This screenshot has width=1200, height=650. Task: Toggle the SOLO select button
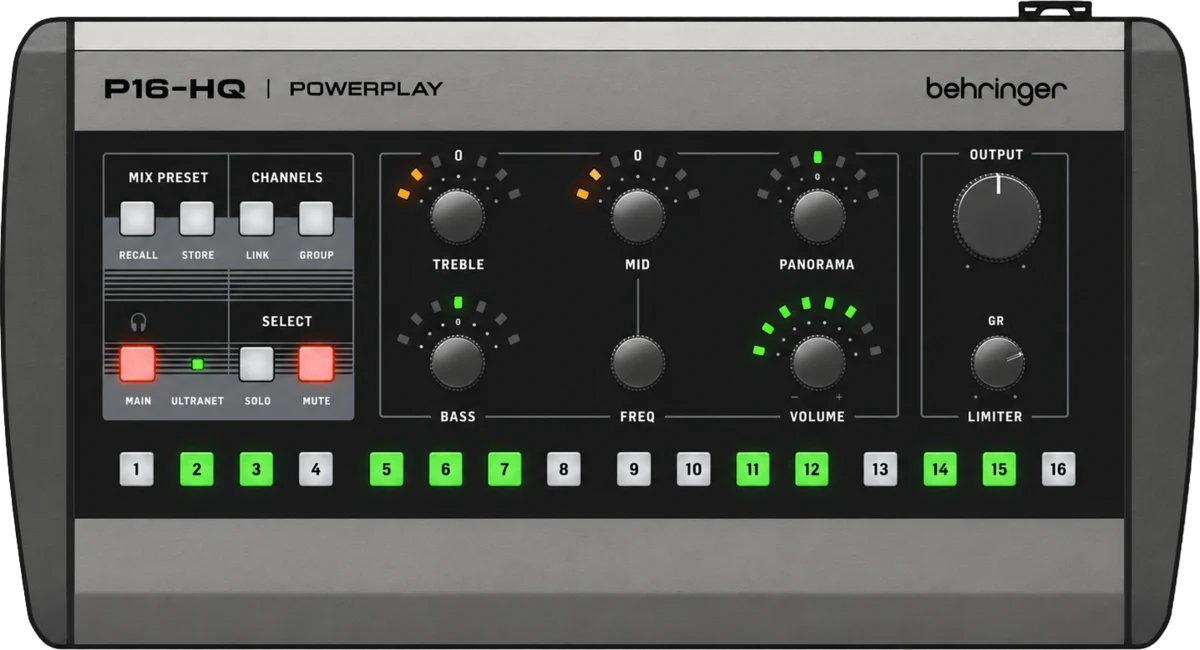coord(257,363)
